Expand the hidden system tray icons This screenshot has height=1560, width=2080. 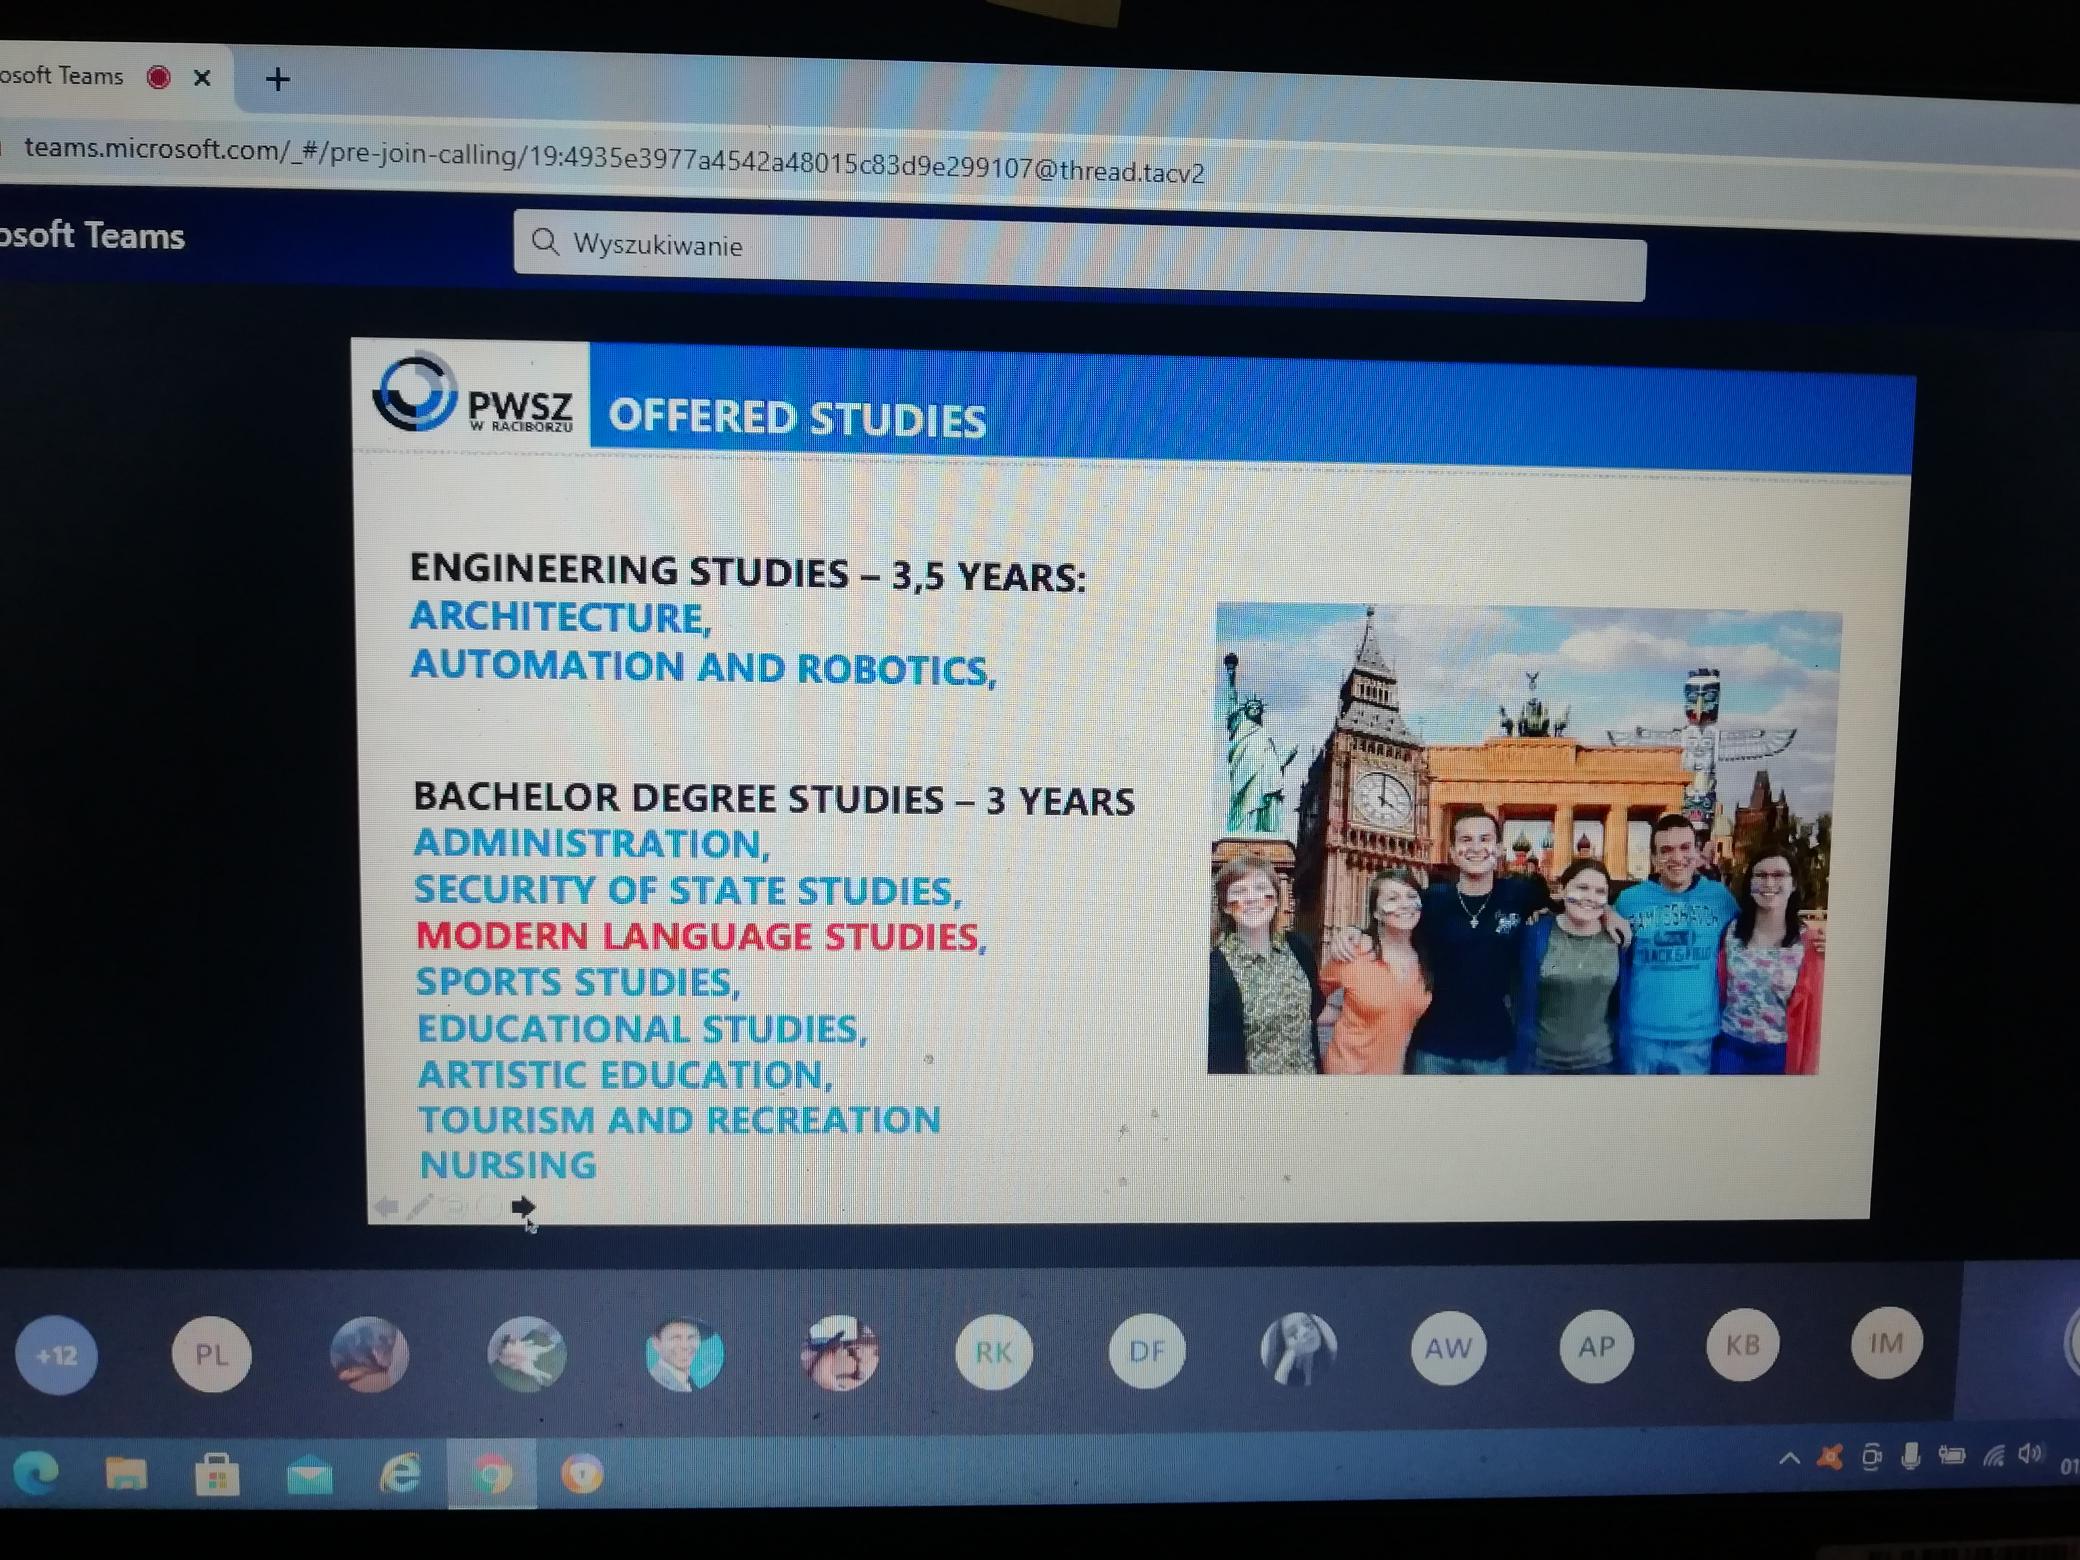point(1789,1458)
